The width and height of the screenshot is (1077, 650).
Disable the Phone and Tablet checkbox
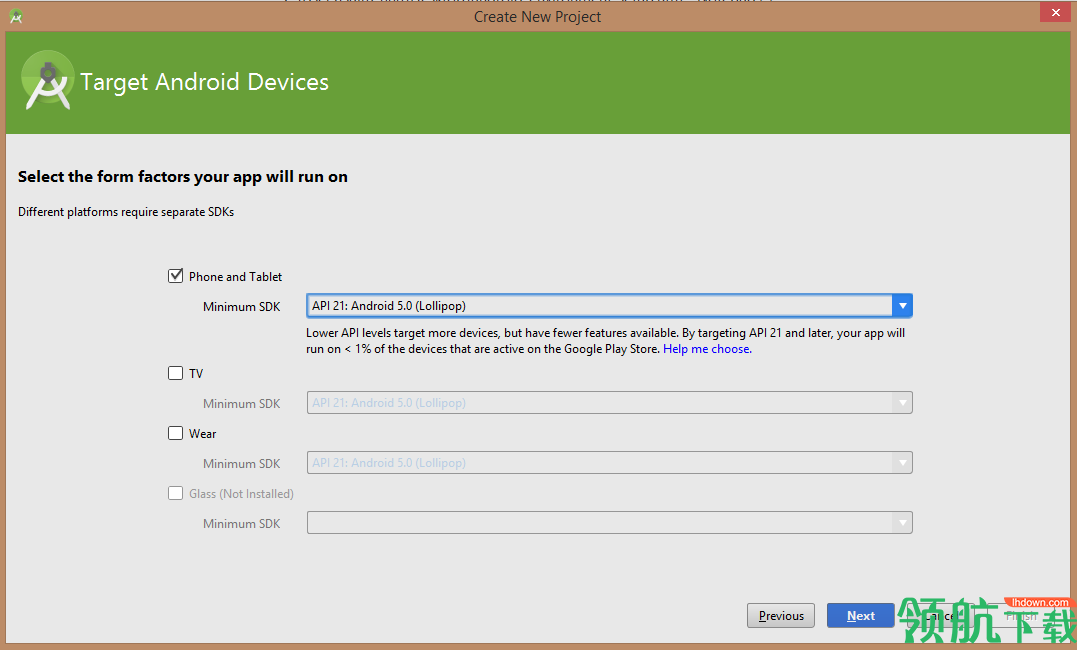click(175, 275)
